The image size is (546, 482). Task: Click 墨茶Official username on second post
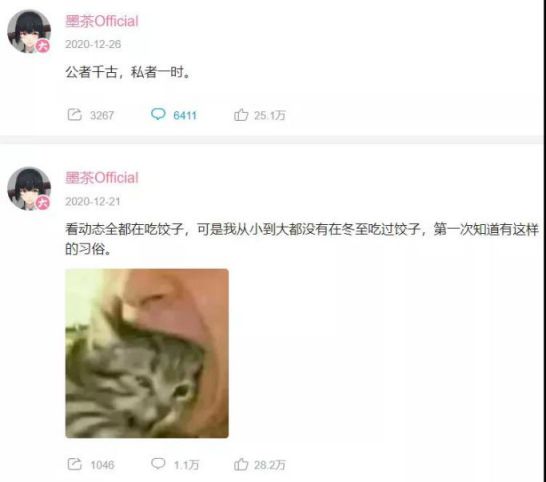coord(102,178)
